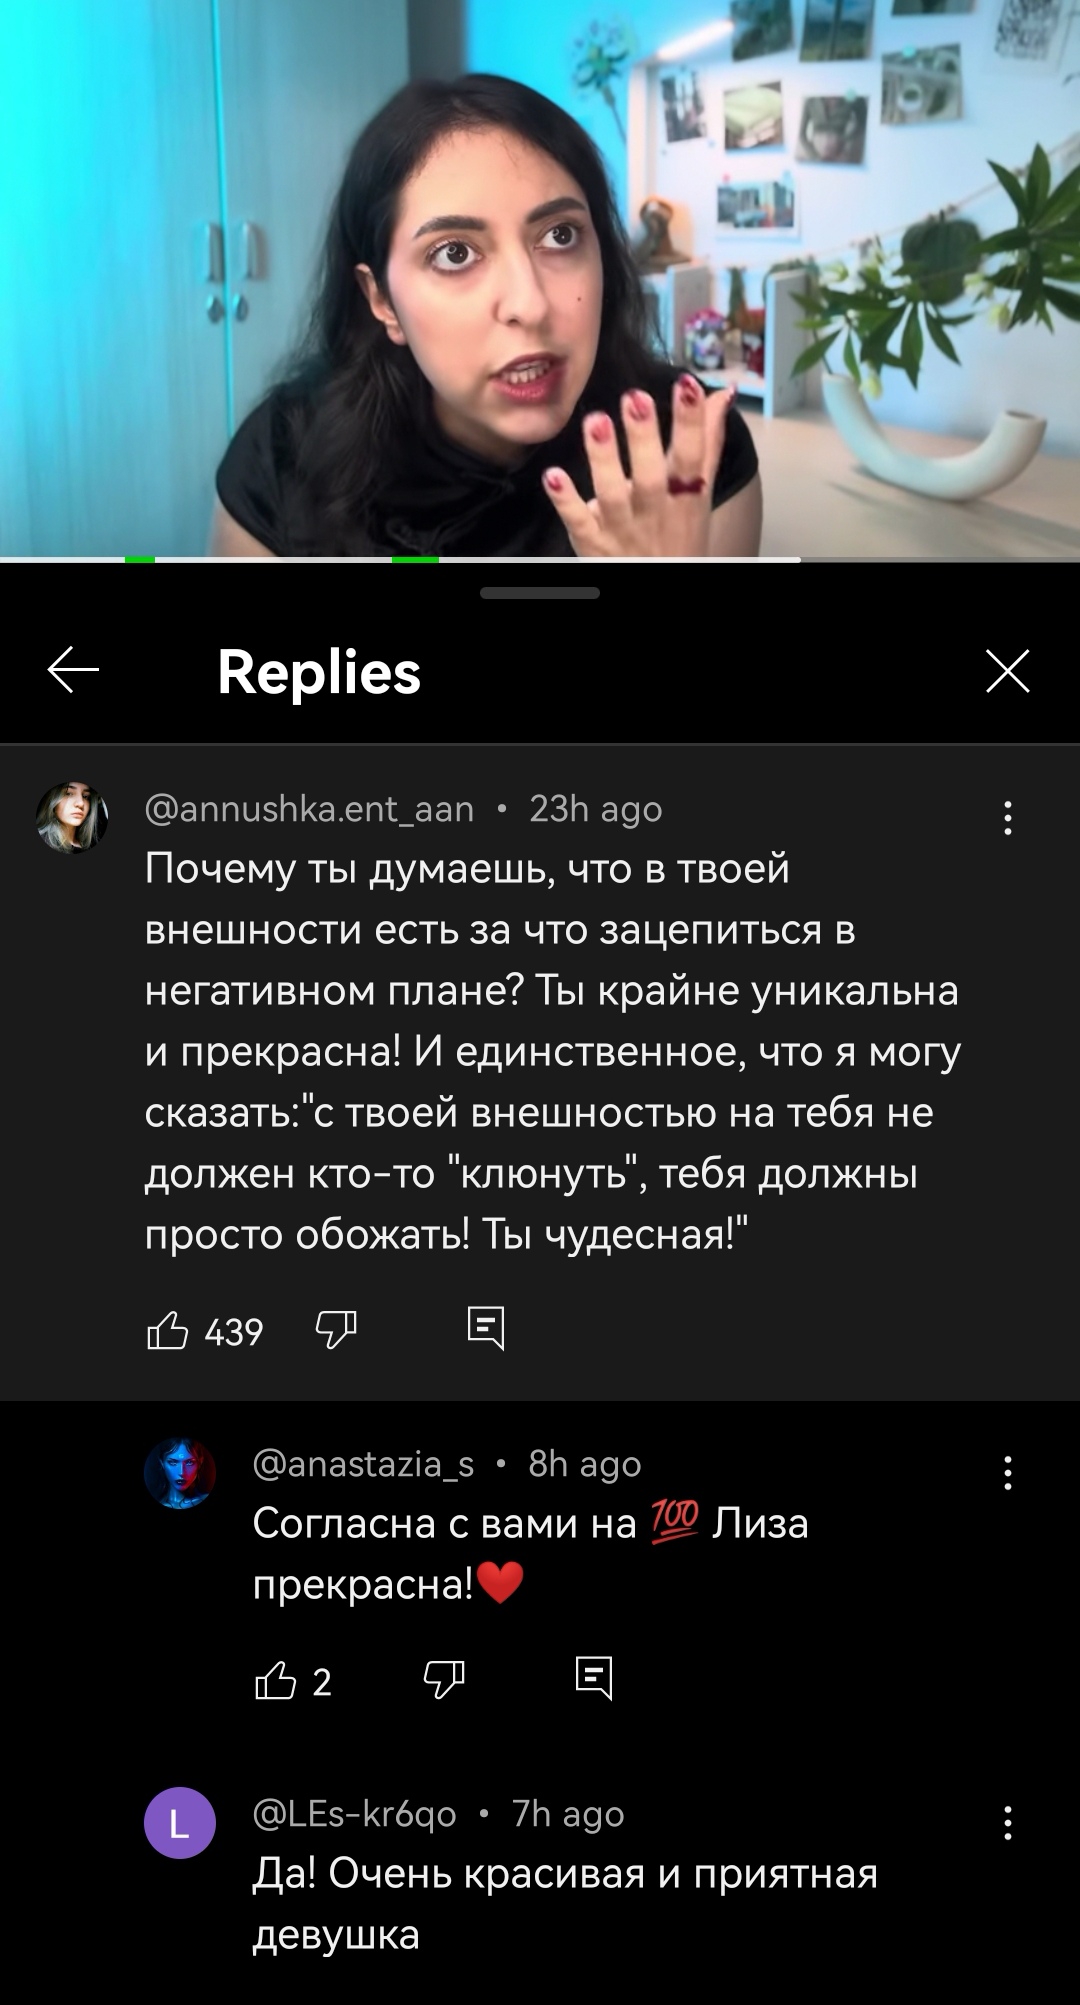The height and width of the screenshot is (2005, 1080).
Task: Tap the video player area
Action: click(540, 277)
